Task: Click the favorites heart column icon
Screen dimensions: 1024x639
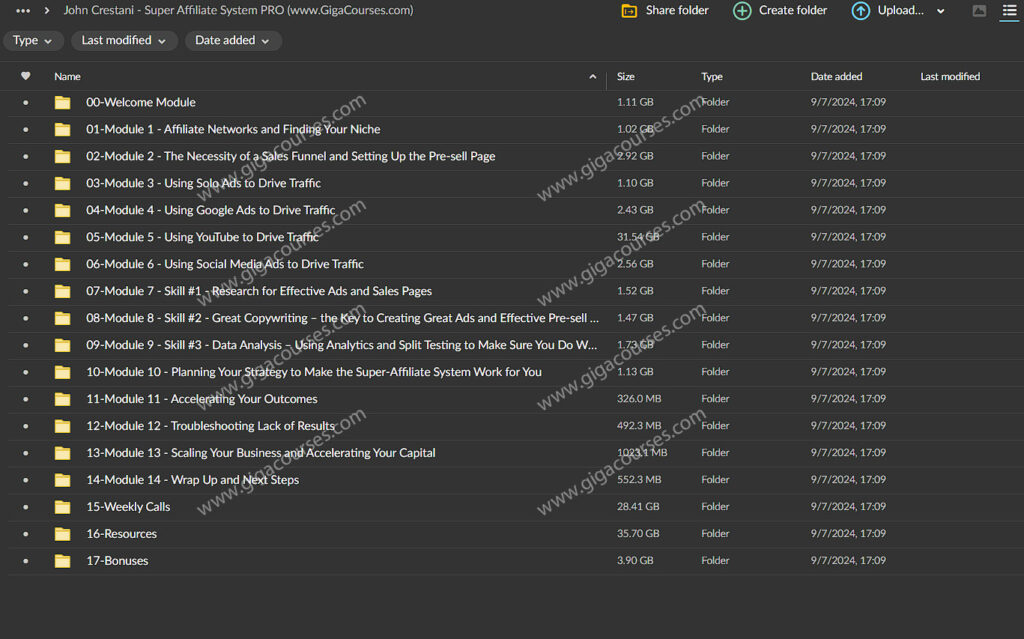Action: [25, 76]
